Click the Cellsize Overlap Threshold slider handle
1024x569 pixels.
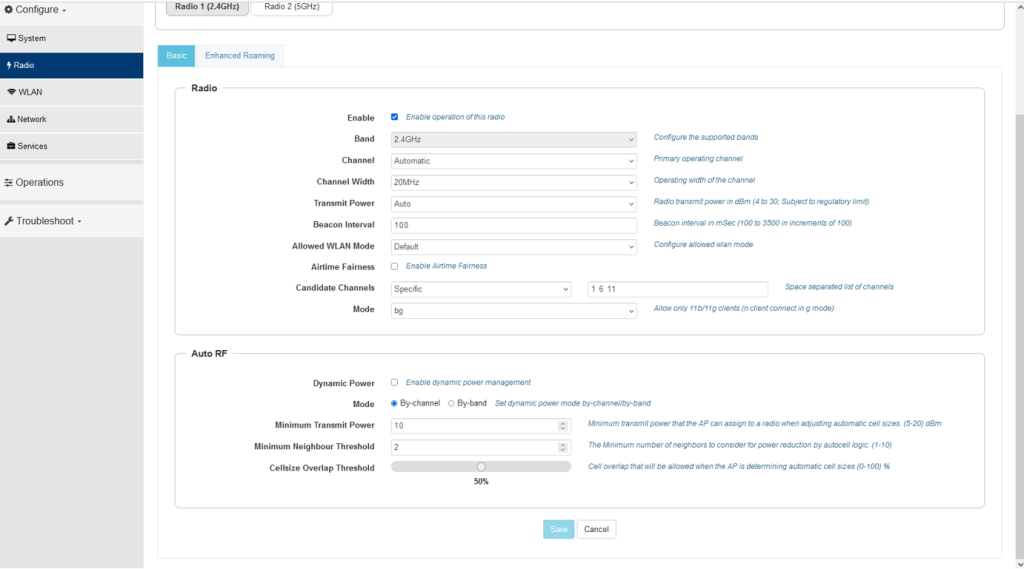pos(481,466)
